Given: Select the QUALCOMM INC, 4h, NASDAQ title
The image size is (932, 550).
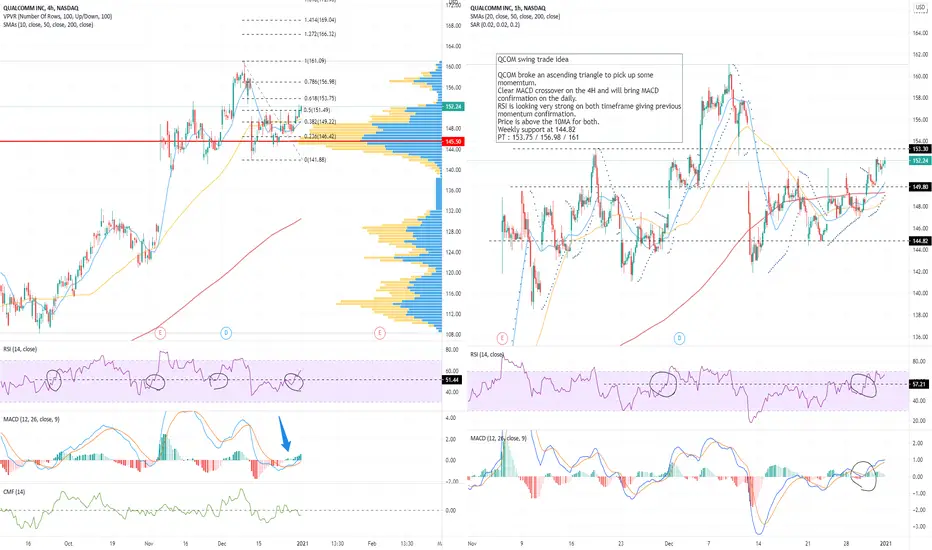Looking at the screenshot, I should [40, 8].
